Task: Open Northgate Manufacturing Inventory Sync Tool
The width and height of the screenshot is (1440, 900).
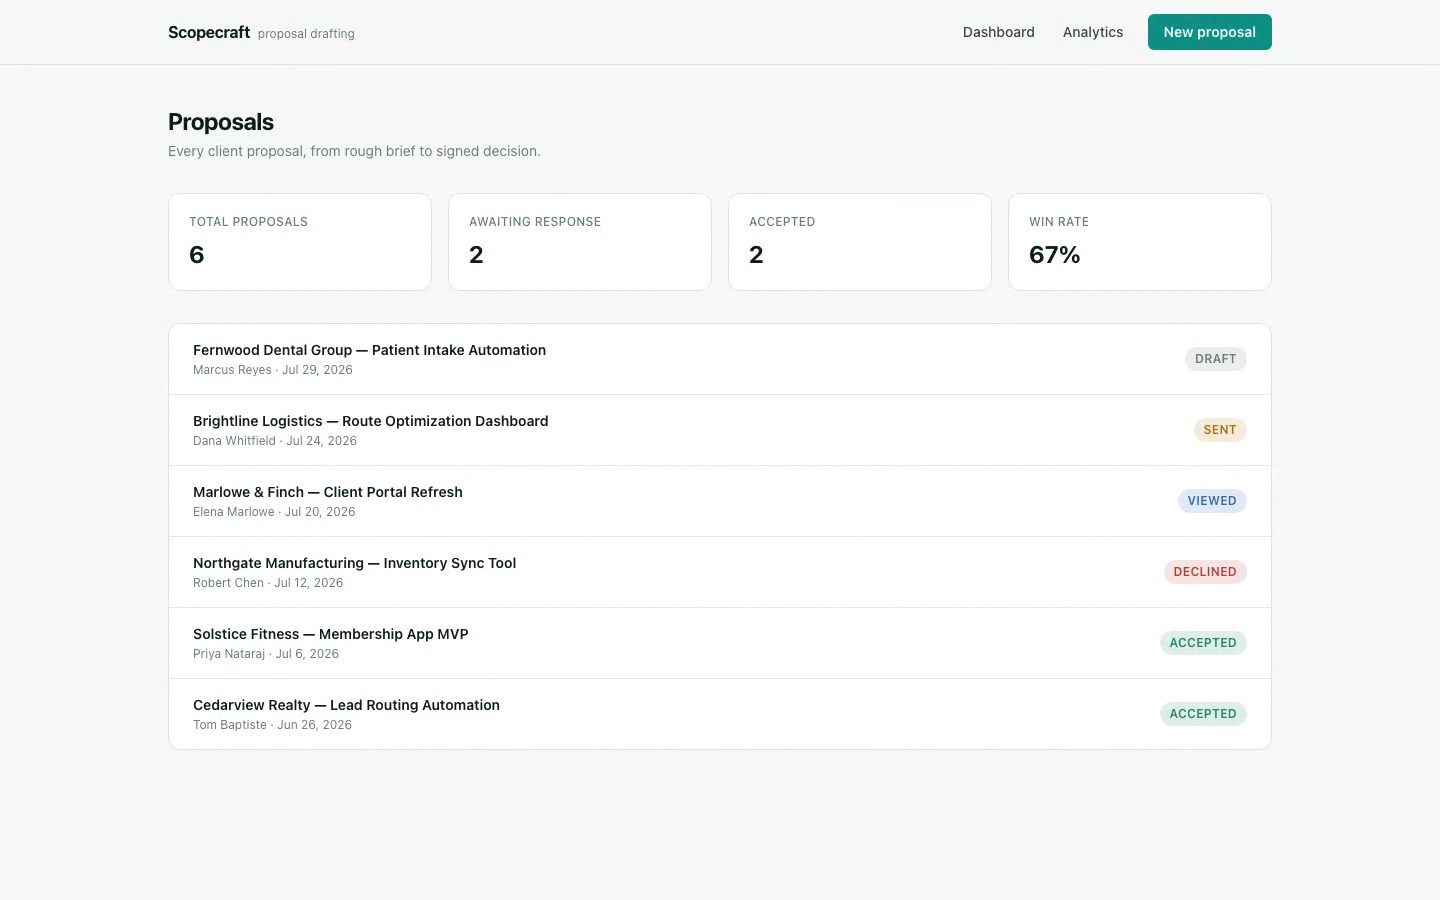Action: click(720, 572)
